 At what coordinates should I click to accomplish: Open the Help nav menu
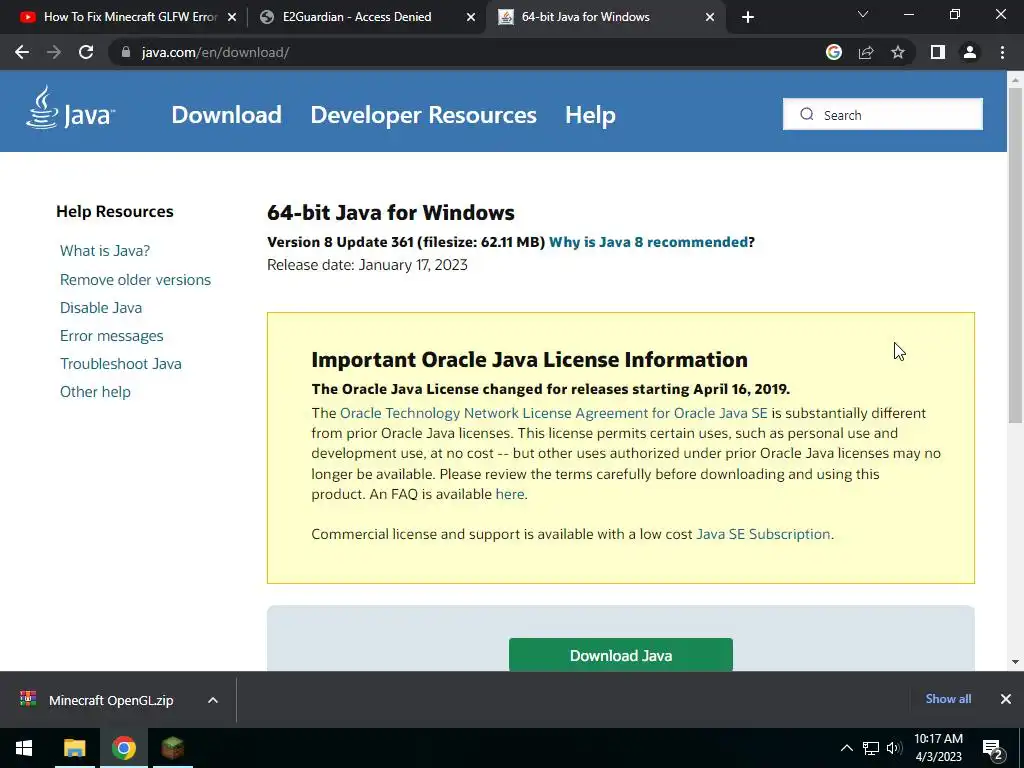pyautogui.click(x=590, y=115)
